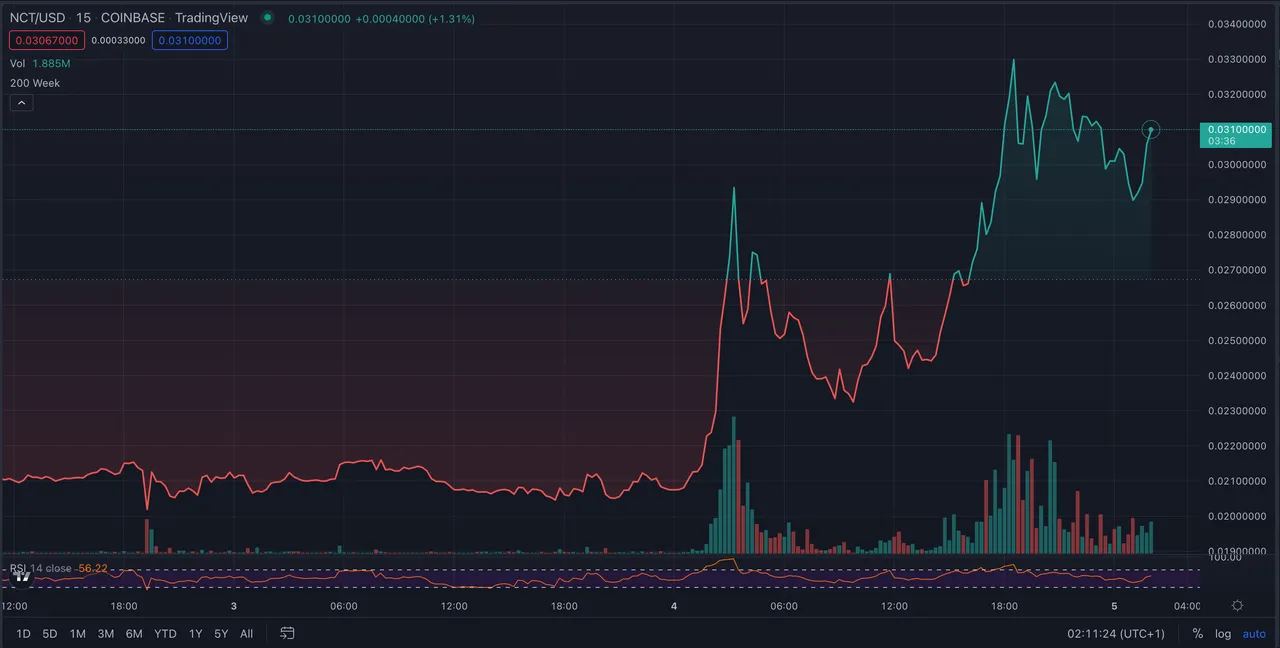Open the timezone menu showing 02:11:24 (UTC+1)
Viewport: 1280px width, 648px height.
1116,633
